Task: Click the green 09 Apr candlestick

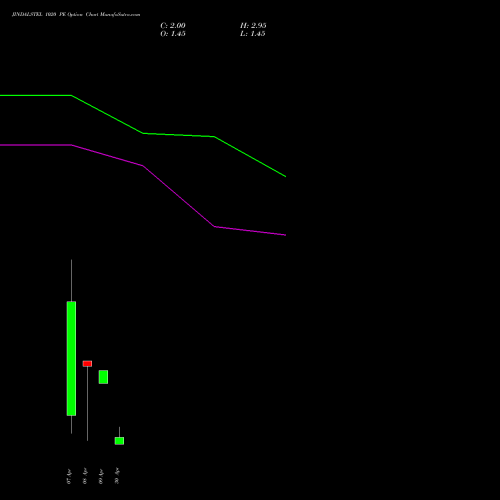Action: (x=103, y=377)
